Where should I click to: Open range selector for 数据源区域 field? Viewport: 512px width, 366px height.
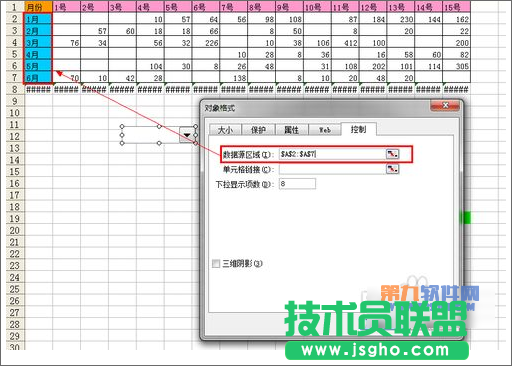tap(393, 154)
